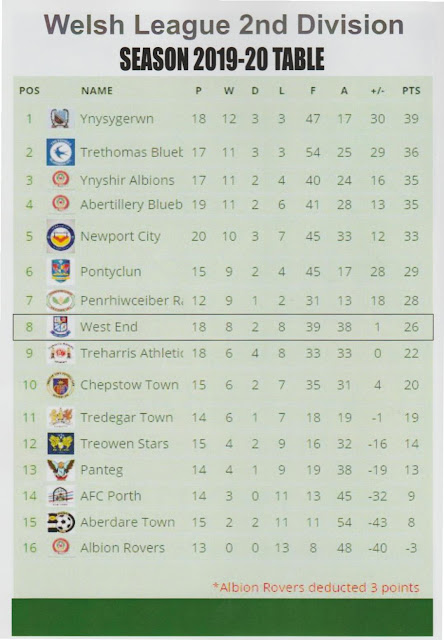Click the Treowen Stars blue badge

click(x=60, y=443)
